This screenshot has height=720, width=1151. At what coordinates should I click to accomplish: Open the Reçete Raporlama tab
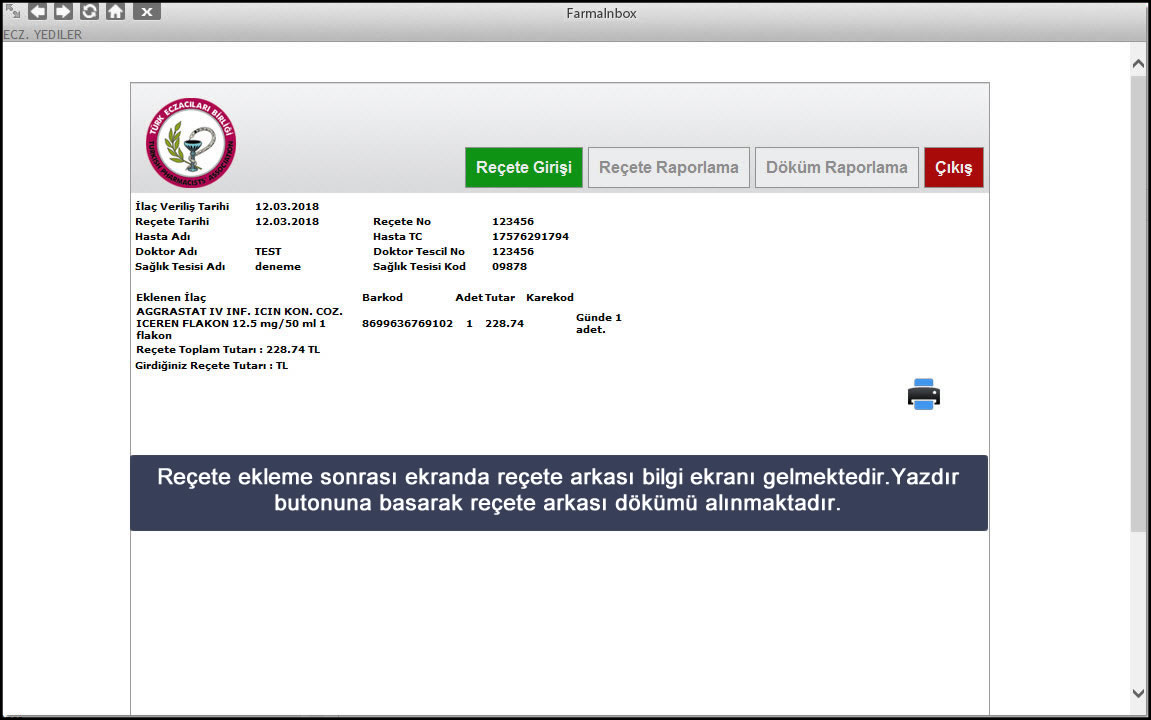tap(669, 167)
